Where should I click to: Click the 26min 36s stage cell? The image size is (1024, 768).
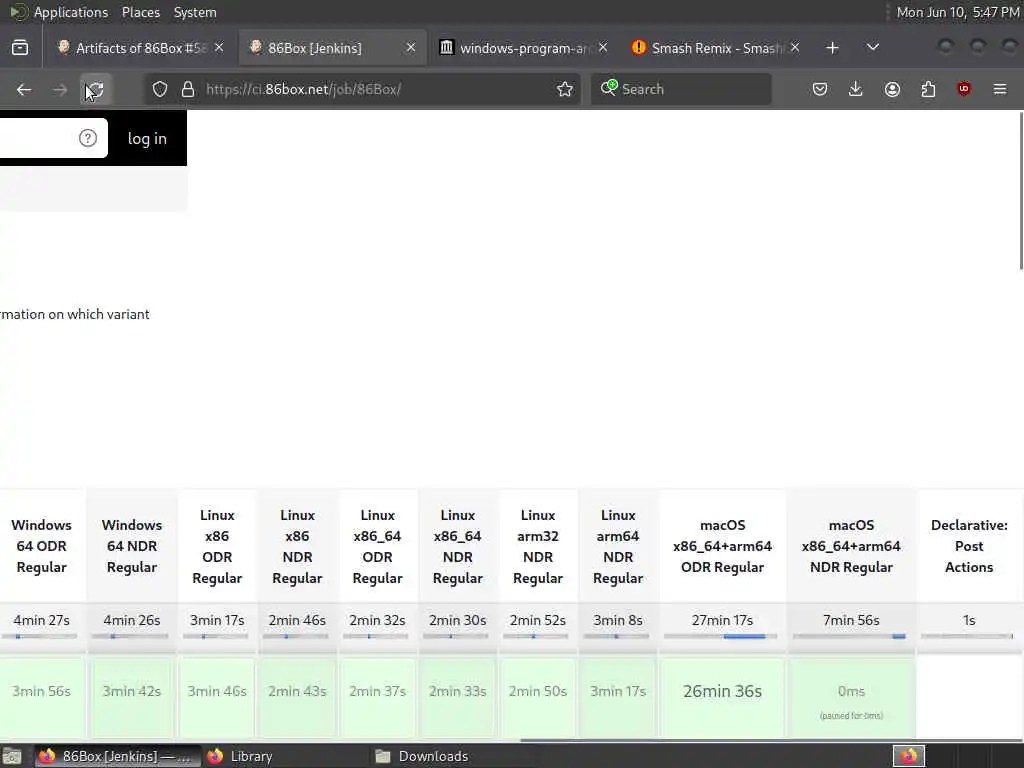tap(722, 697)
